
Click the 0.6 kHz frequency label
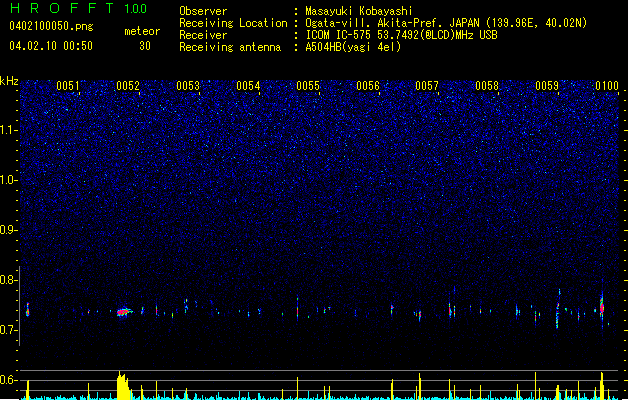8,380
